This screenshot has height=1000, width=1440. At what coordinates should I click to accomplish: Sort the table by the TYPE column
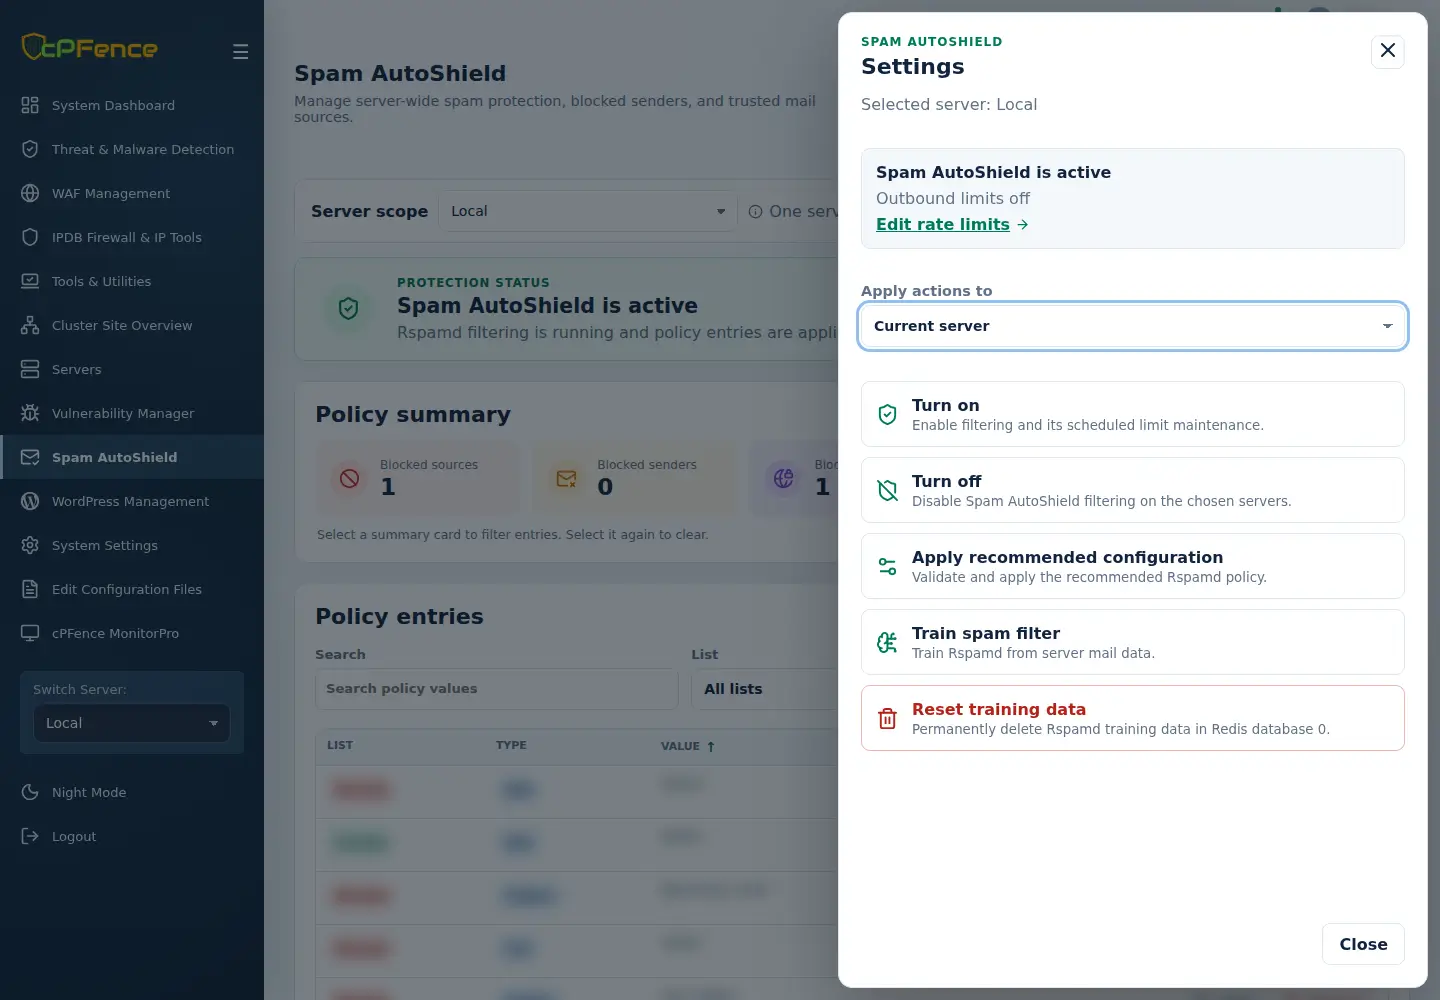pos(511,745)
